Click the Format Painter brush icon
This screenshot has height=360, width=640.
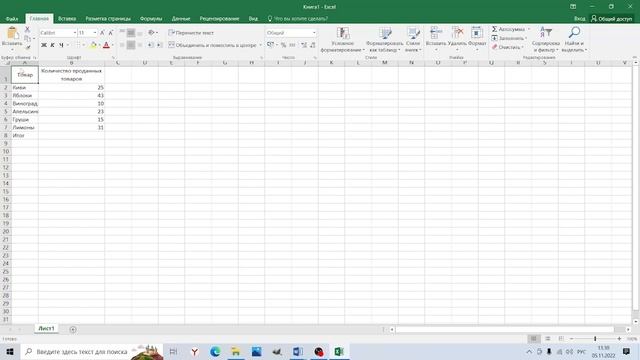tap(27, 47)
